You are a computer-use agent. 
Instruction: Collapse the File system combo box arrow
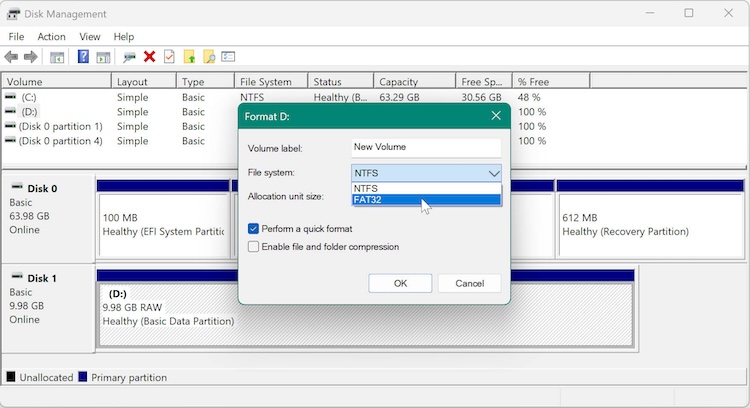tap(493, 173)
